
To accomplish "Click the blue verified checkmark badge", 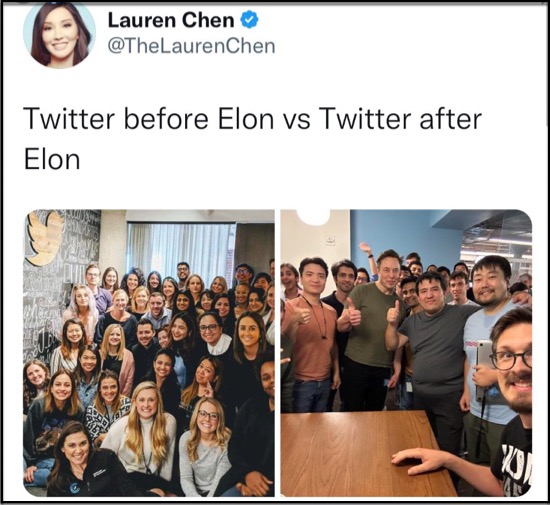I will [x=249, y=20].
